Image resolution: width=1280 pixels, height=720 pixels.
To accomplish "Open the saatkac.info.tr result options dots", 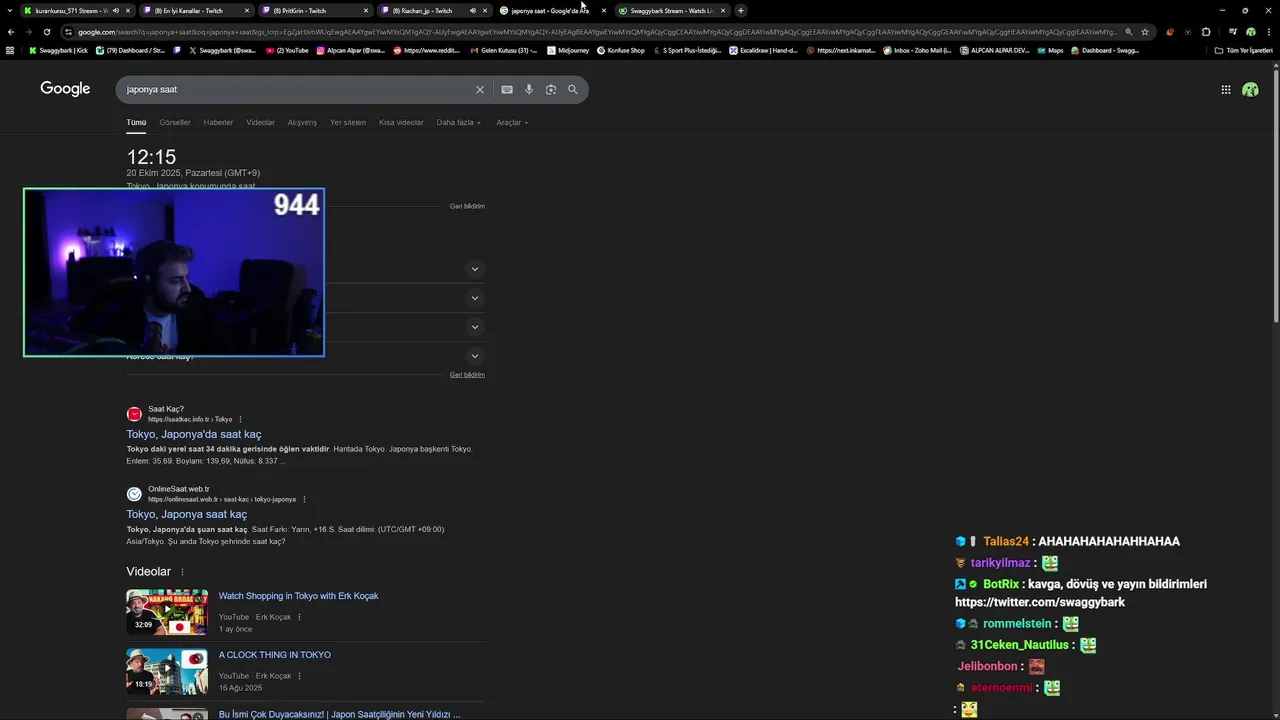I will 241,419.
